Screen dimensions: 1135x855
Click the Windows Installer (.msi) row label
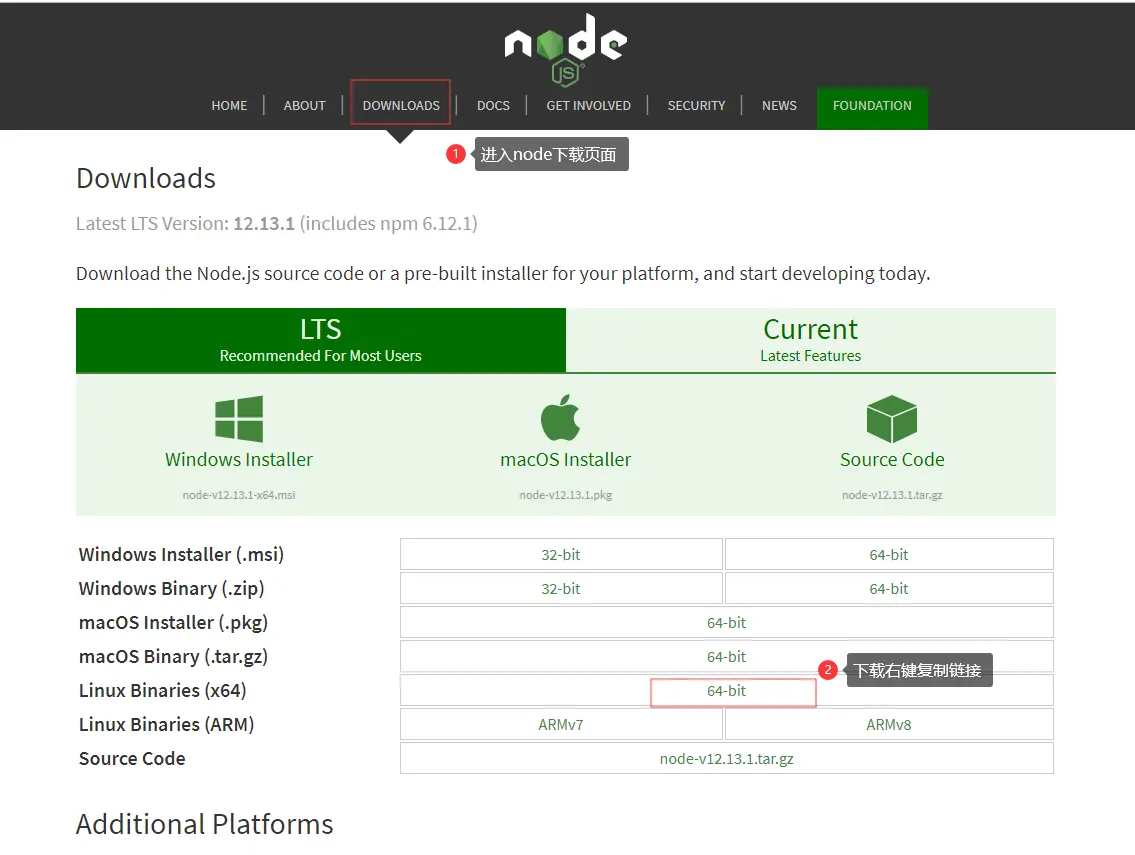(181, 555)
